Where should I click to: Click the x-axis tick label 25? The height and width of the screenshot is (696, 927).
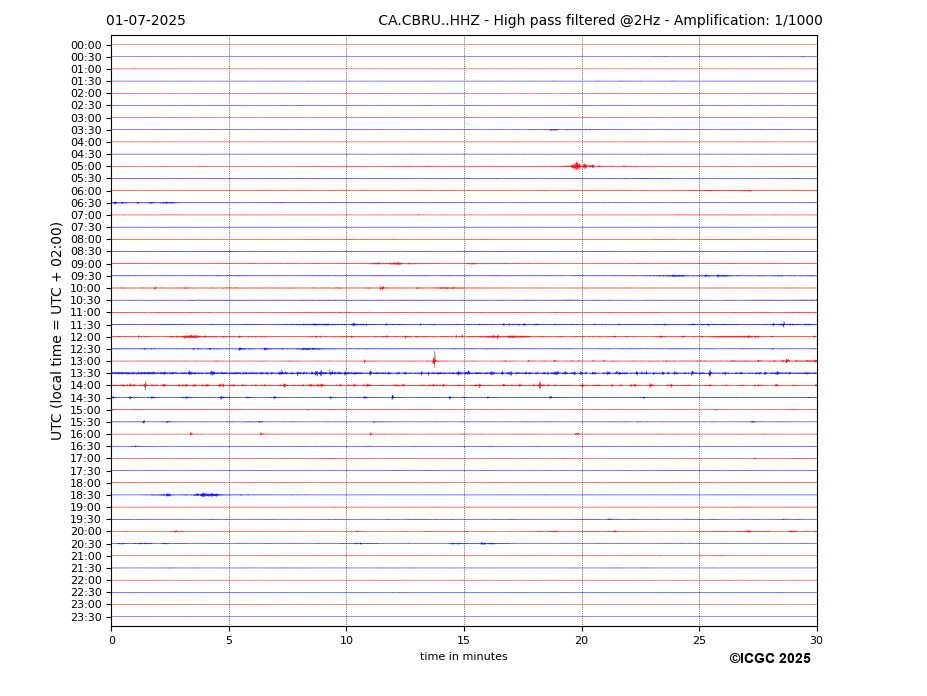tap(699, 640)
